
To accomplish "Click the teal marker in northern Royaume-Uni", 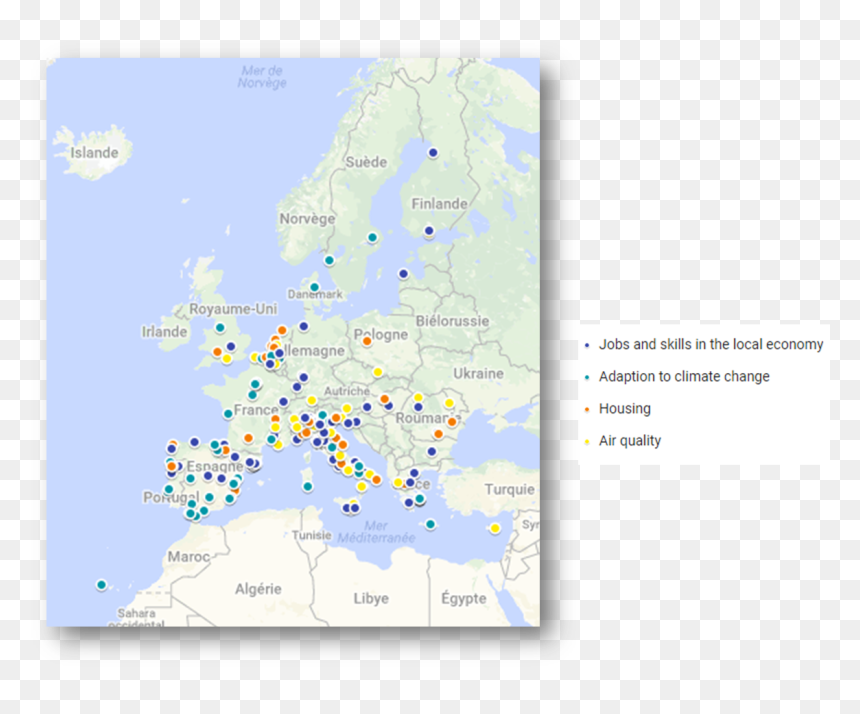I will (x=220, y=327).
